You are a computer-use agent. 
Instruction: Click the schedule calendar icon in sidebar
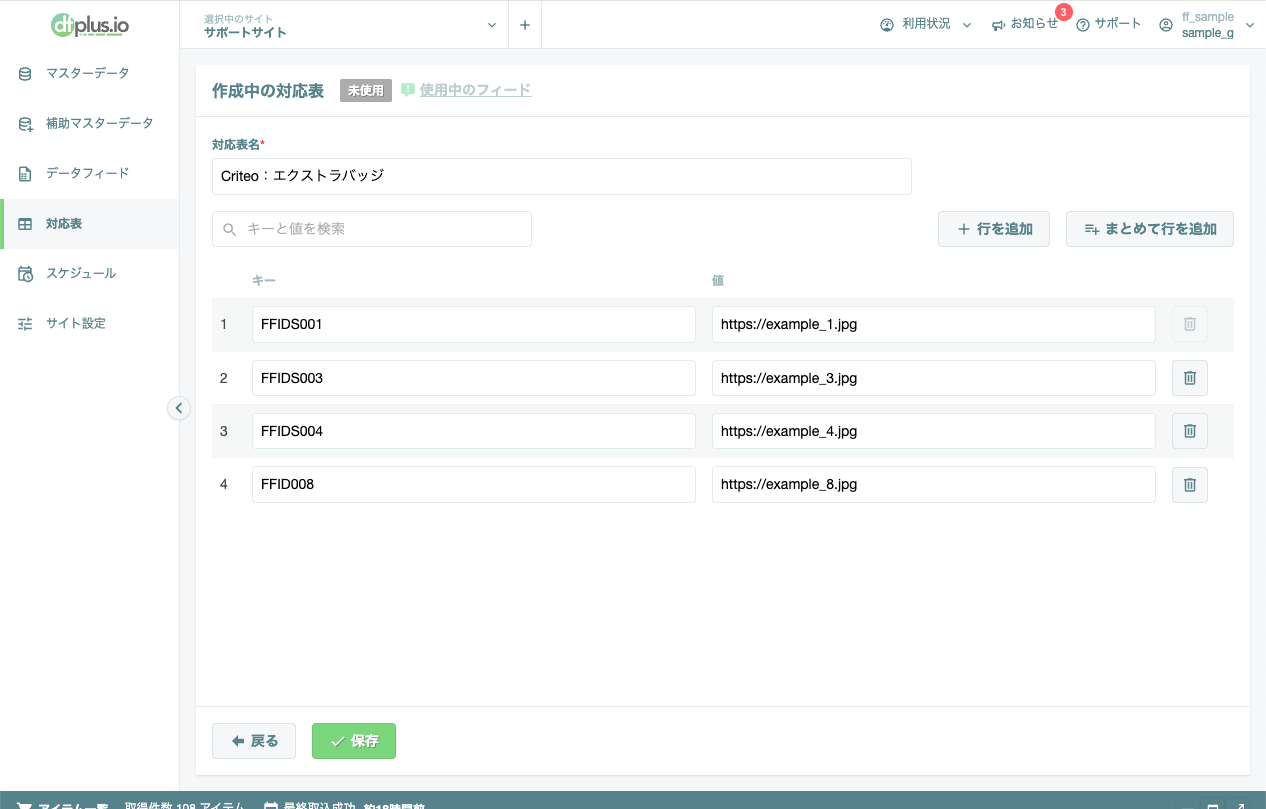pos(25,273)
